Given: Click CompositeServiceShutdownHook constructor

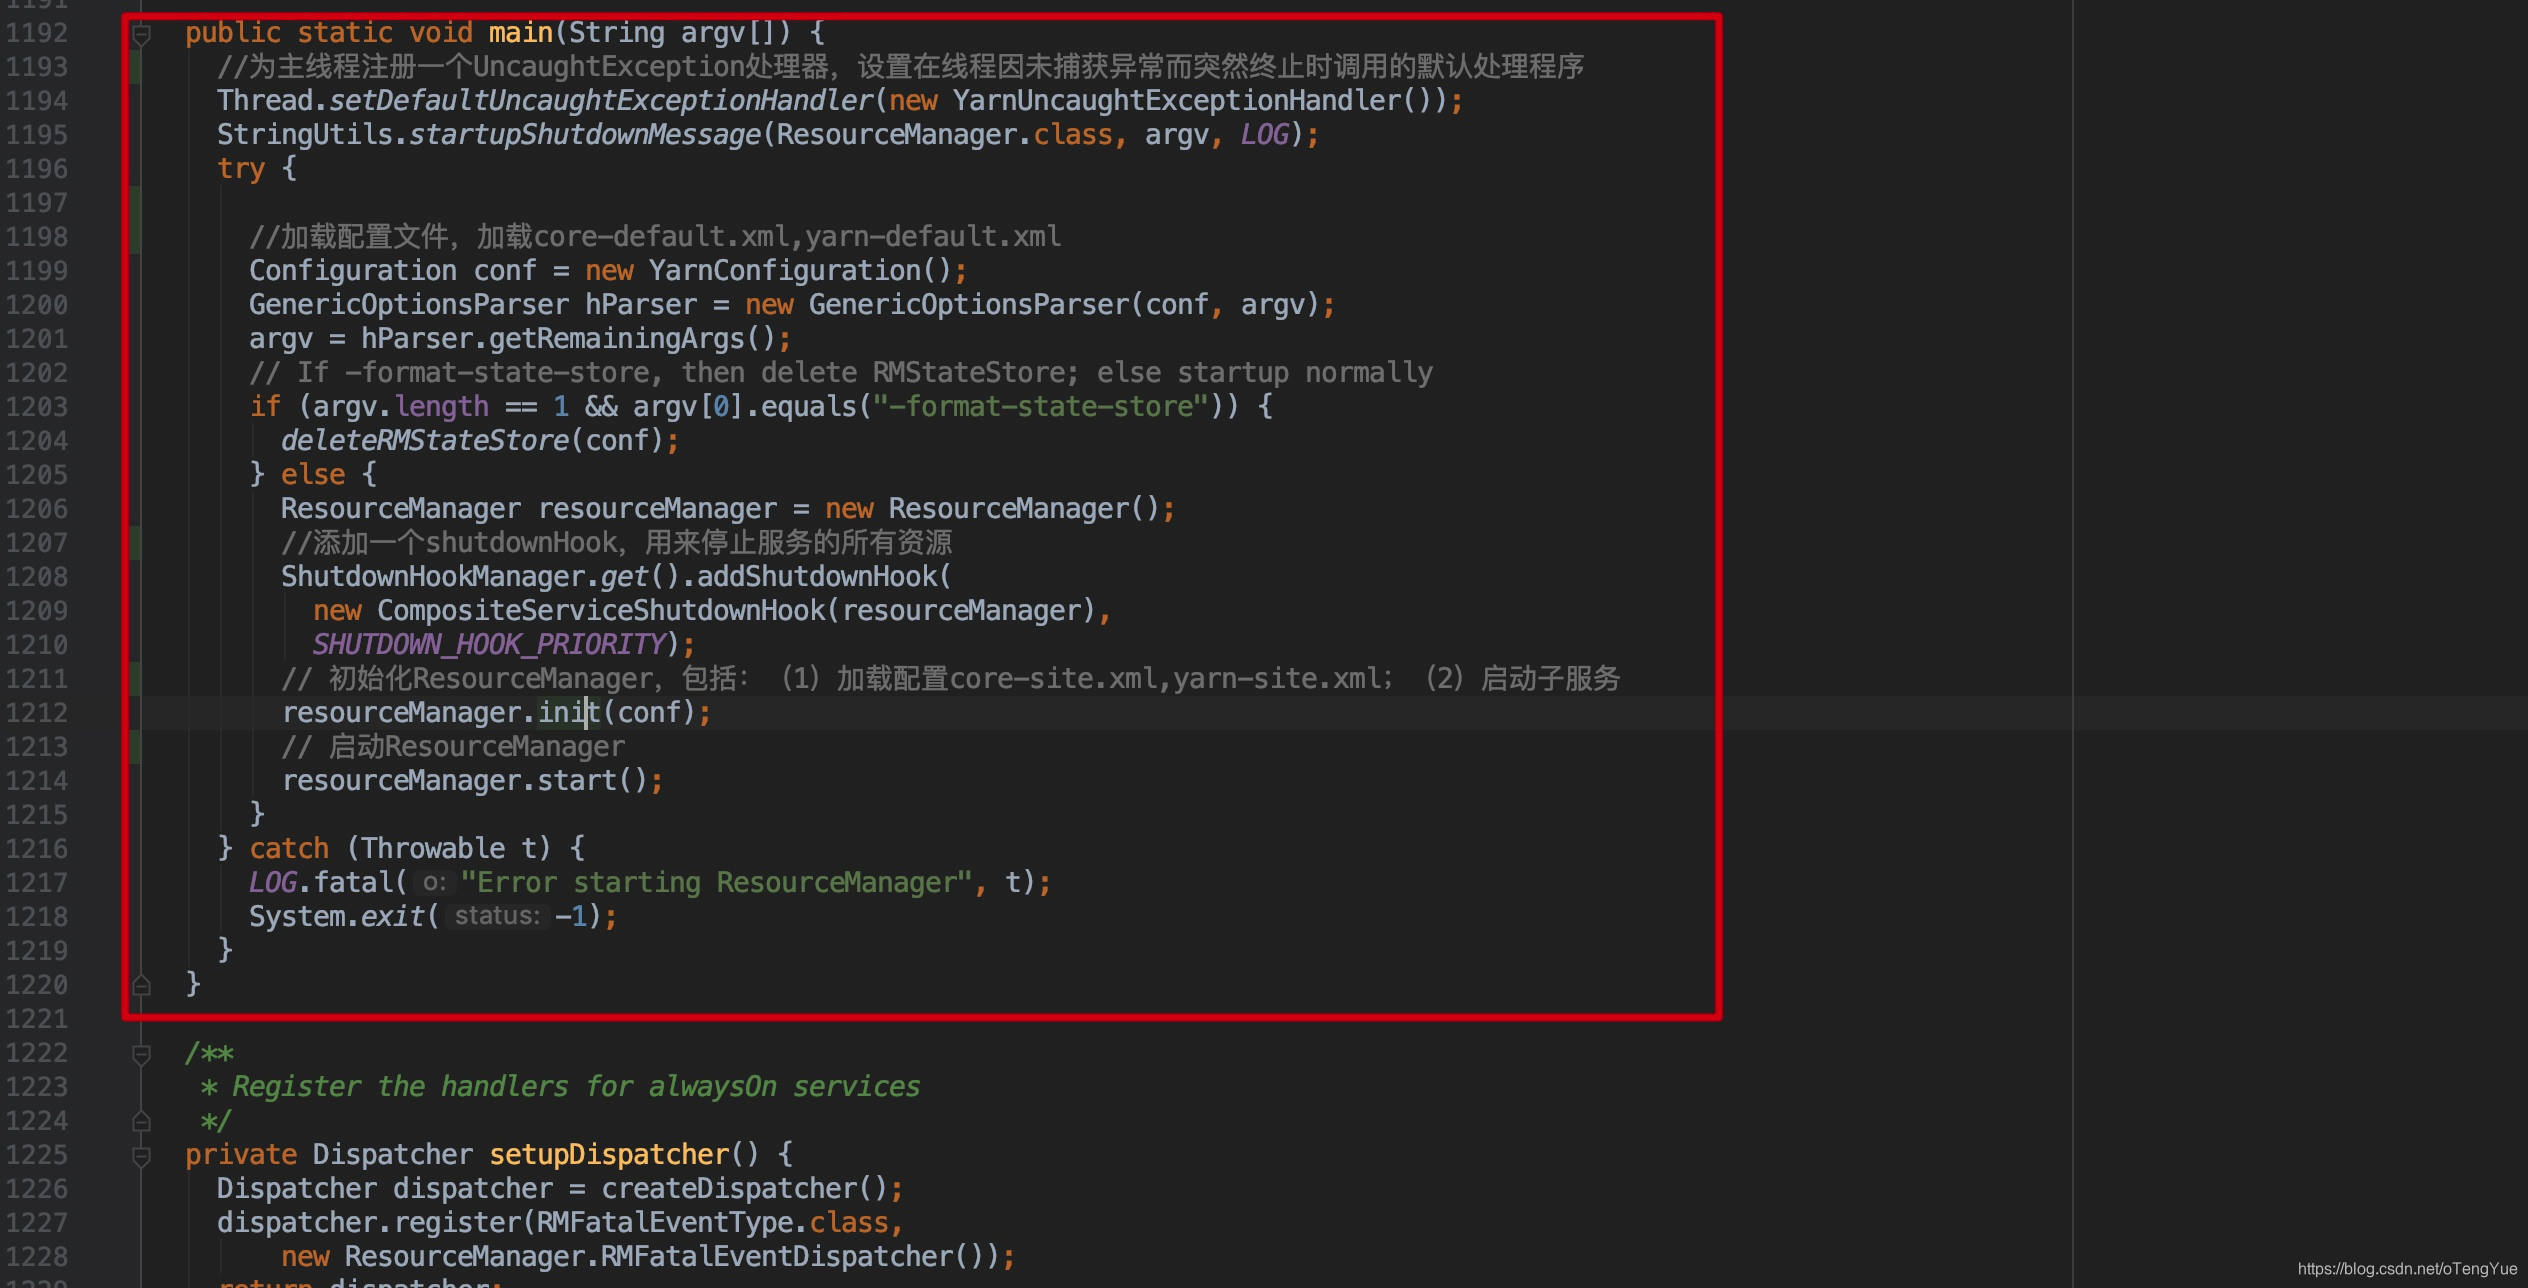Looking at the screenshot, I should (601, 611).
